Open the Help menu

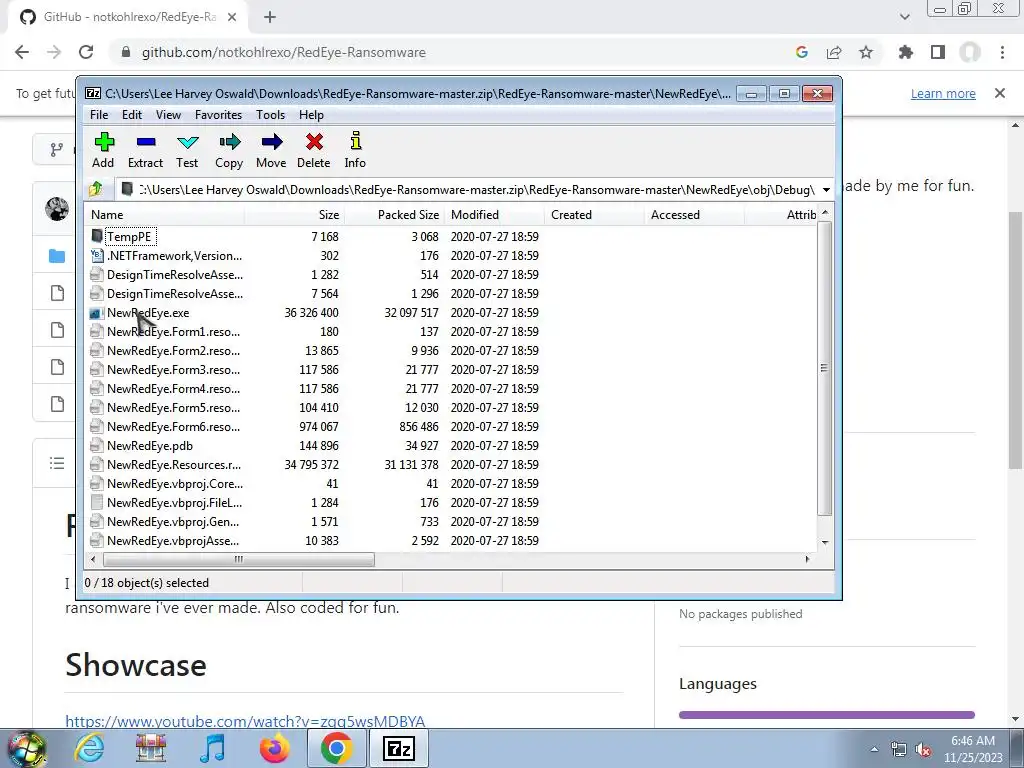312,115
